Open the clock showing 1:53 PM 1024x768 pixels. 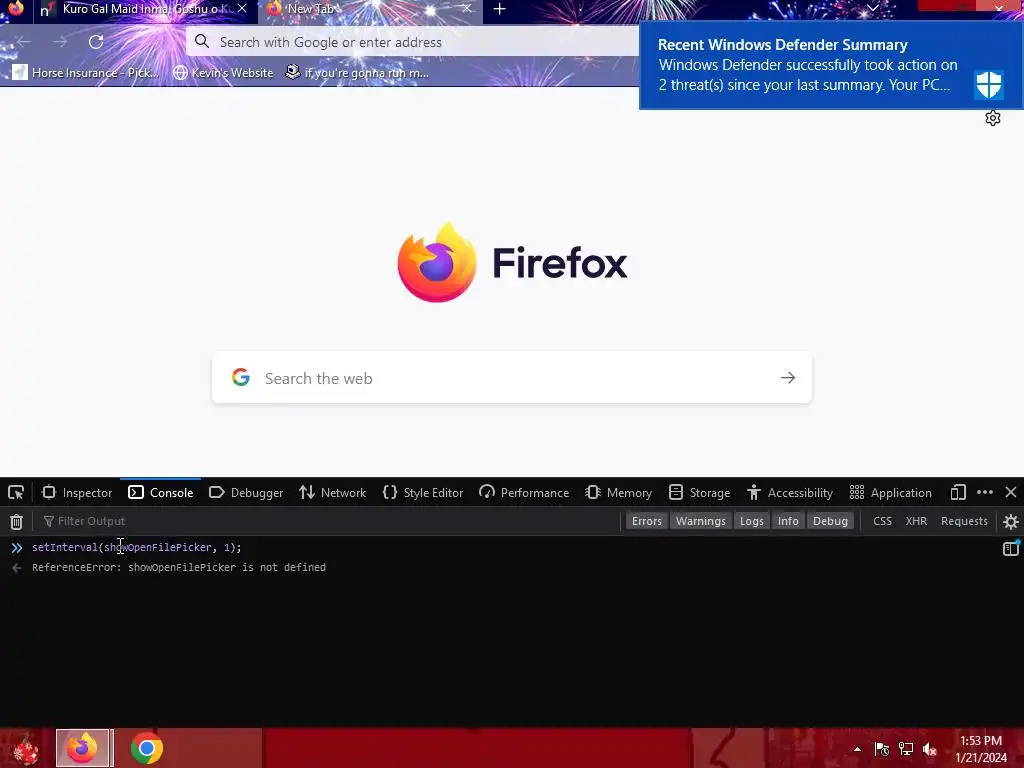(981, 749)
